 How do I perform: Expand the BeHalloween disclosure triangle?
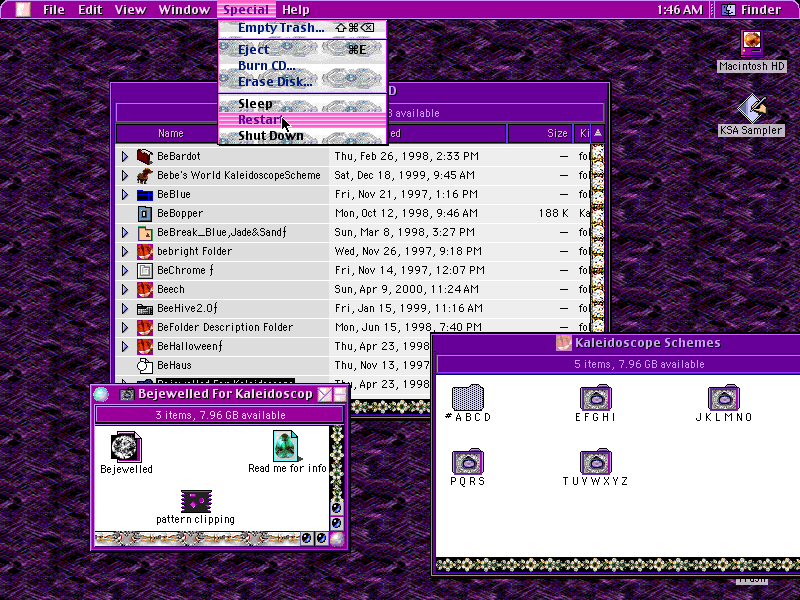coord(124,346)
